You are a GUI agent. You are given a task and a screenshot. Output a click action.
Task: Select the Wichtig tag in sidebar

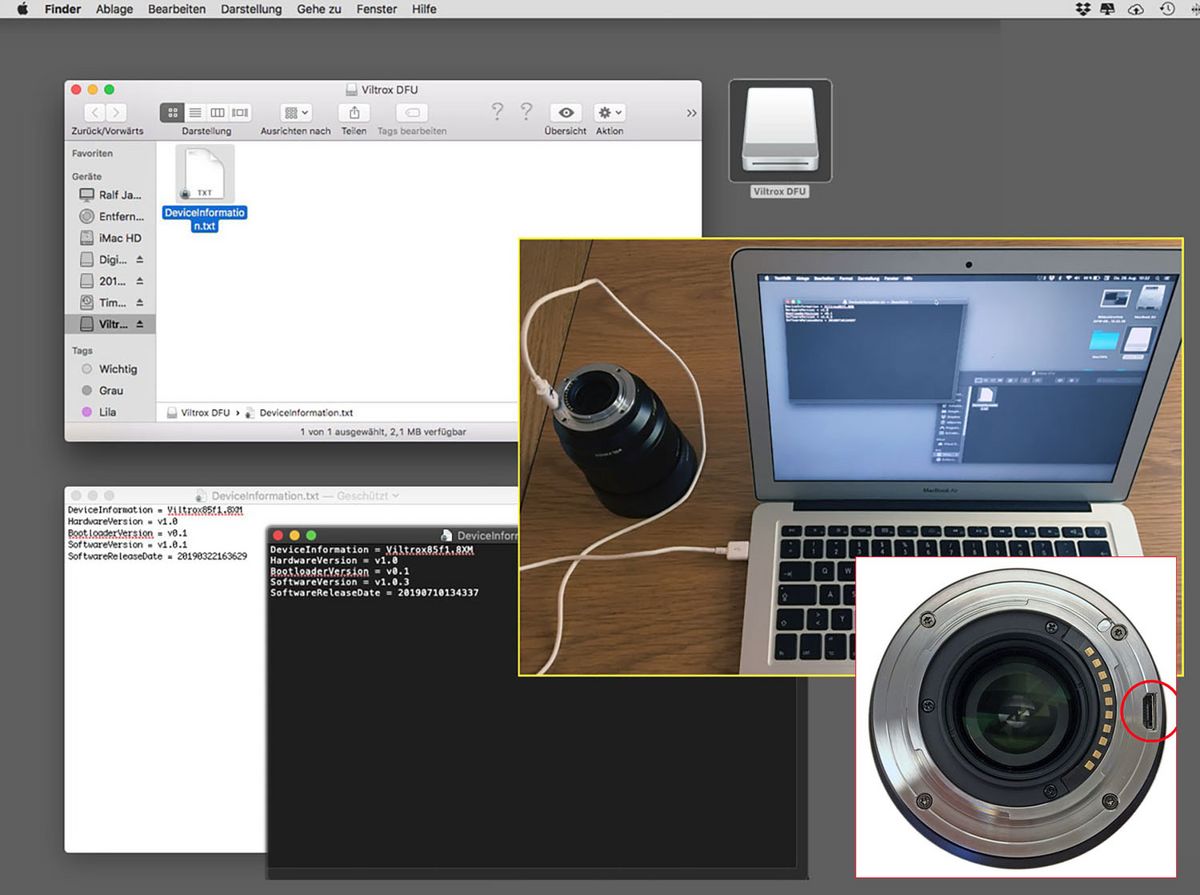(x=110, y=369)
